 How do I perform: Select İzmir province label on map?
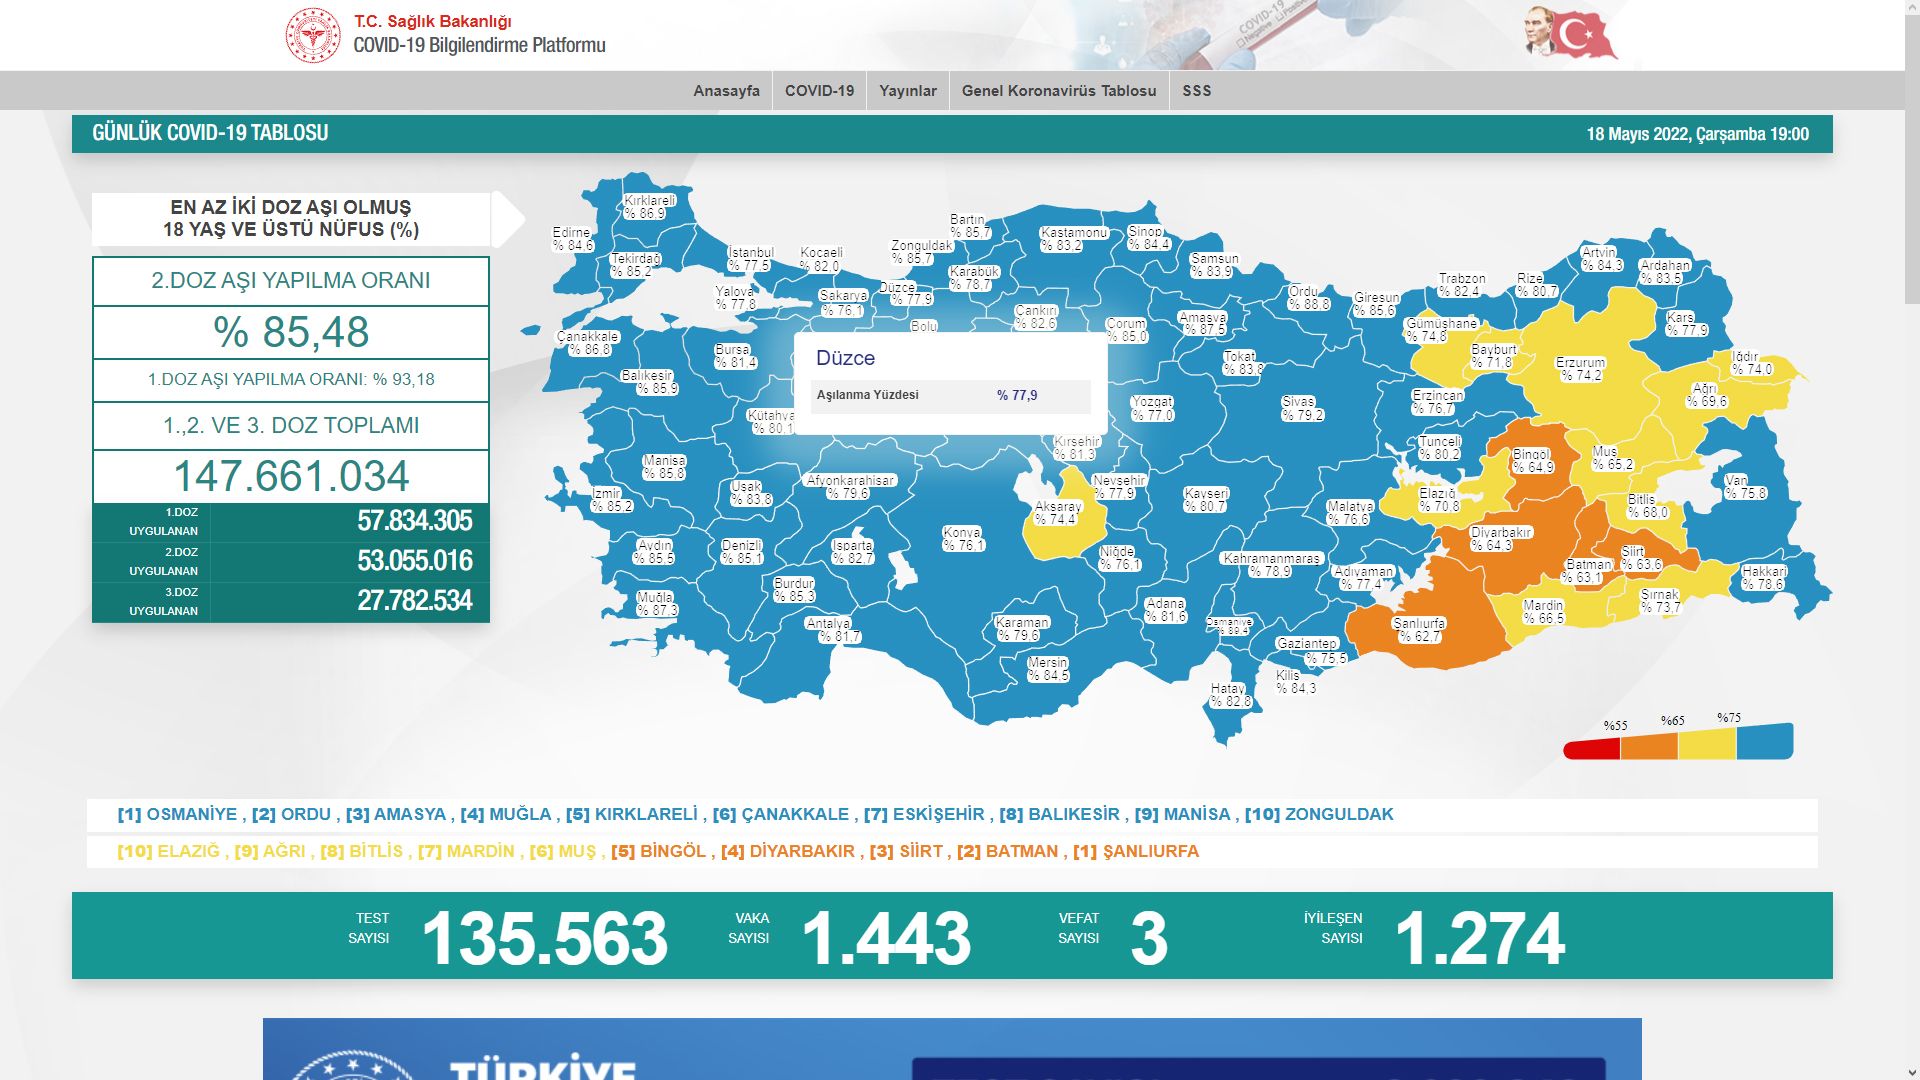tap(611, 500)
